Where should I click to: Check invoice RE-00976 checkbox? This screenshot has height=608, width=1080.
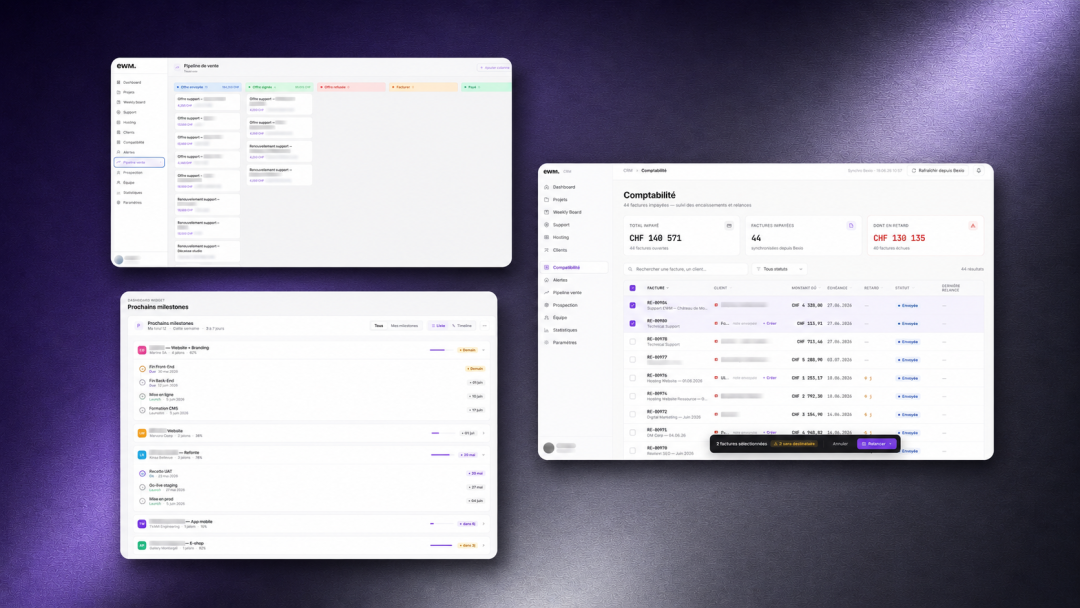click(x=632, y=378)
